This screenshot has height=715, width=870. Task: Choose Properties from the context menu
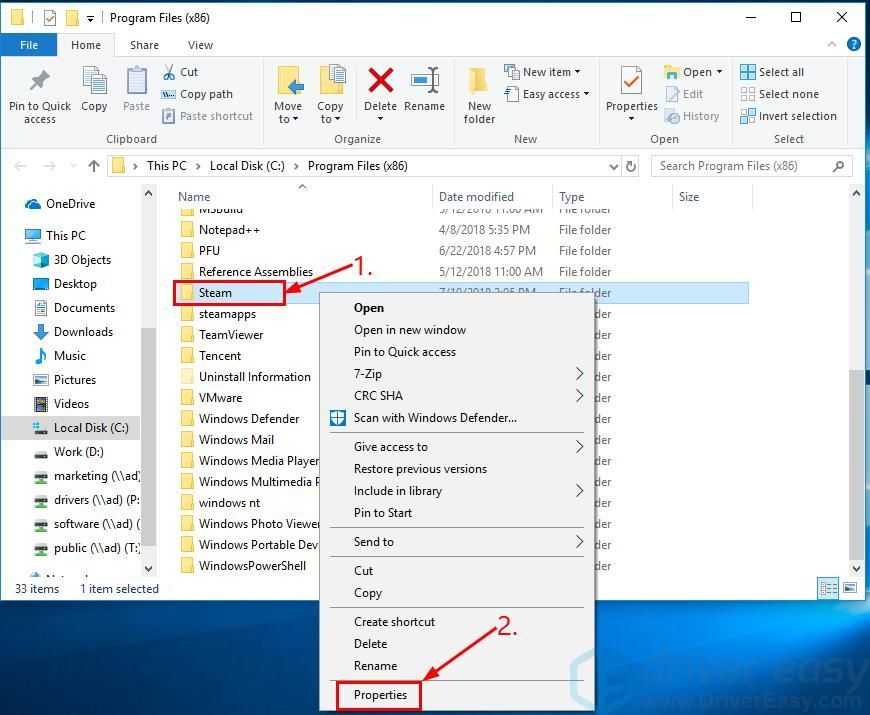[x=380, y=695]
